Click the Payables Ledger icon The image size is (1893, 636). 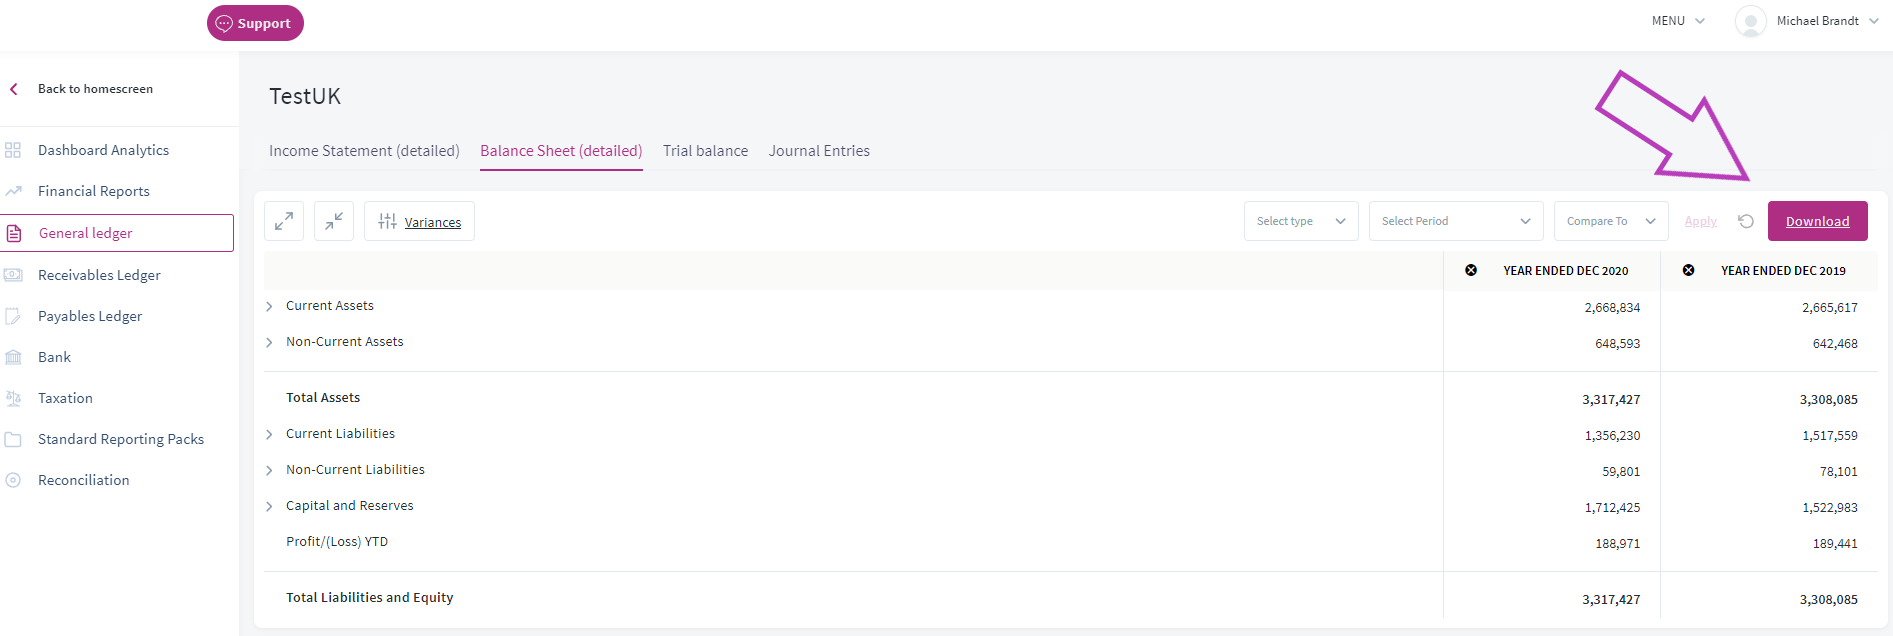(13, 316)
